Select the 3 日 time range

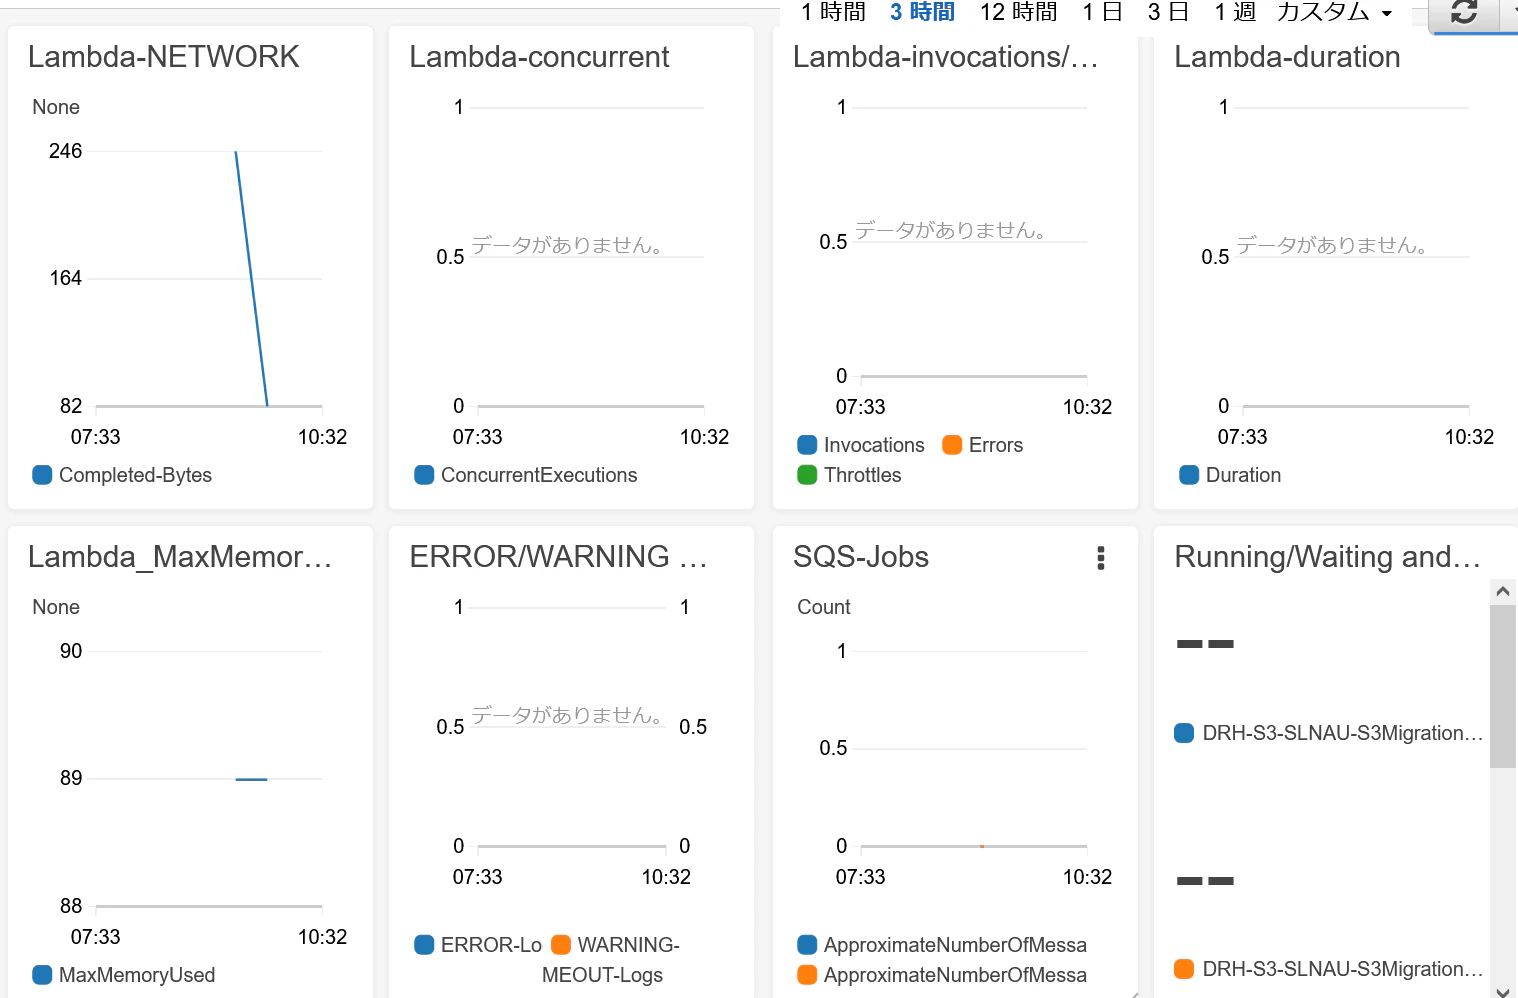pos(1168,12)
